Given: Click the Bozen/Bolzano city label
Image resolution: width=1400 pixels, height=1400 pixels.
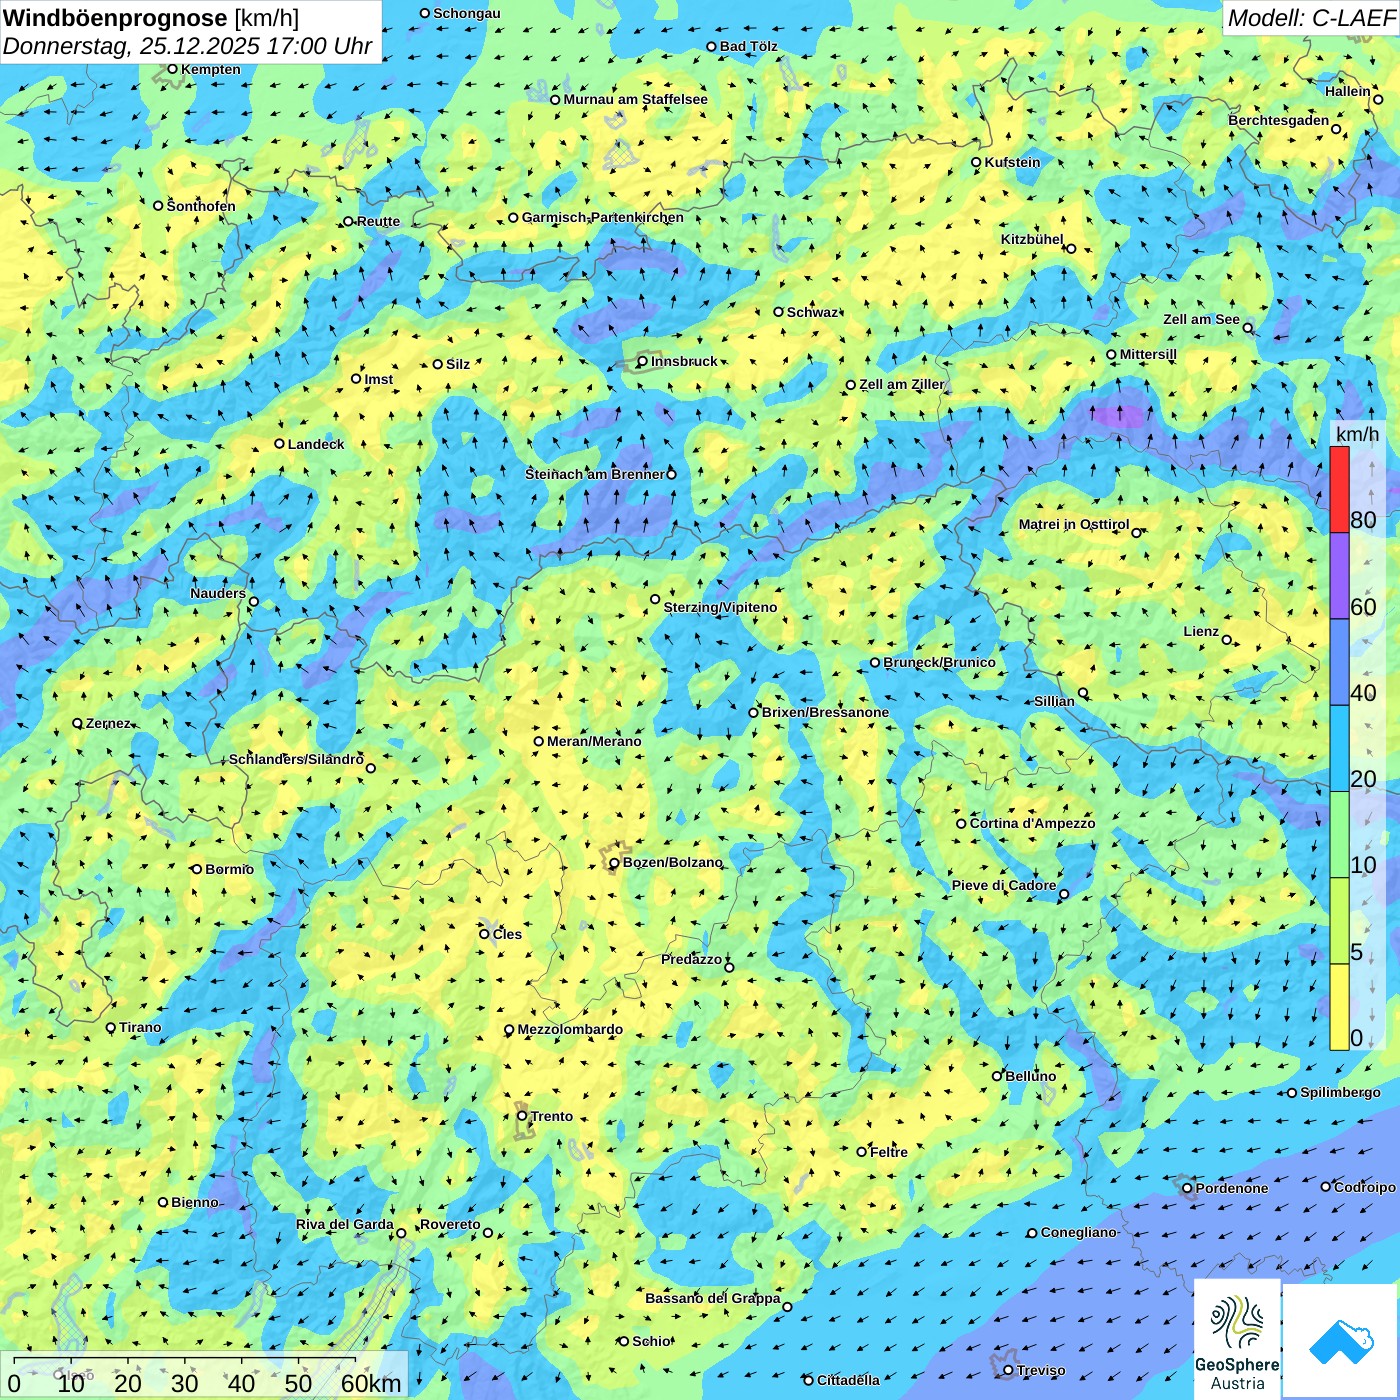Looking at the screenshot, I should 672,862.
